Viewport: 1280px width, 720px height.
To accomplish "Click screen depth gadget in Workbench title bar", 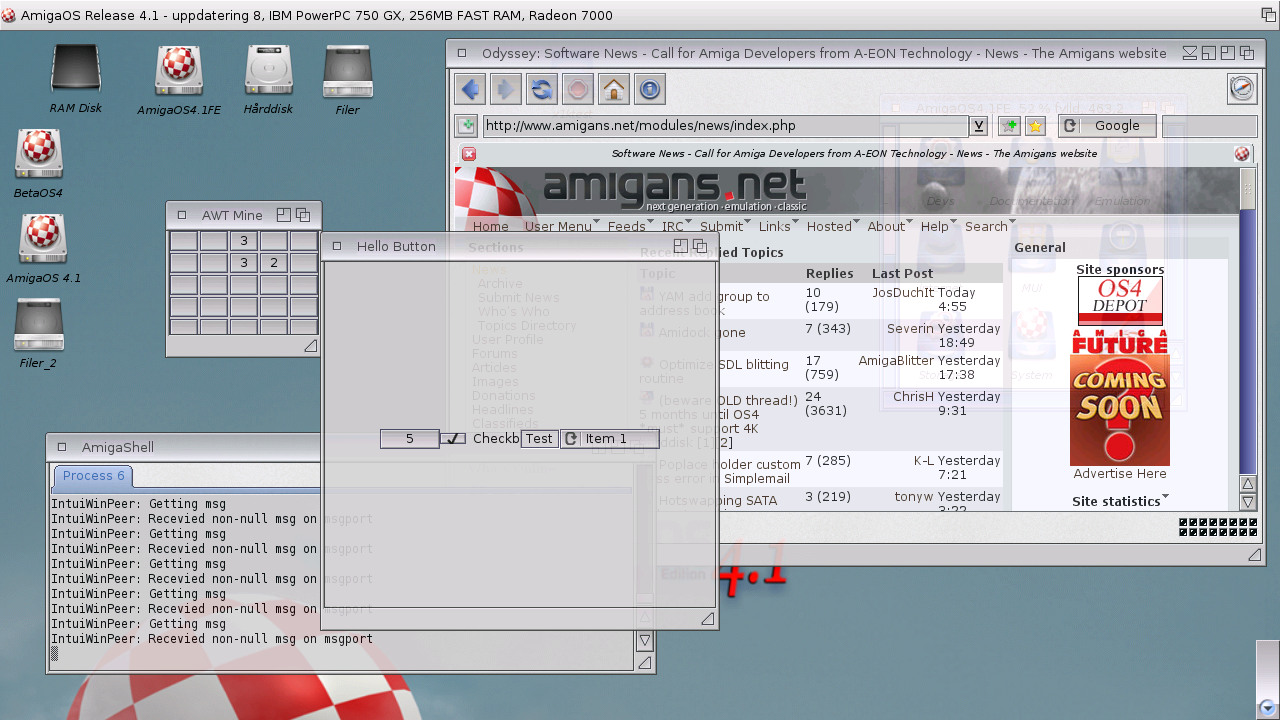I will (1269, 15).
